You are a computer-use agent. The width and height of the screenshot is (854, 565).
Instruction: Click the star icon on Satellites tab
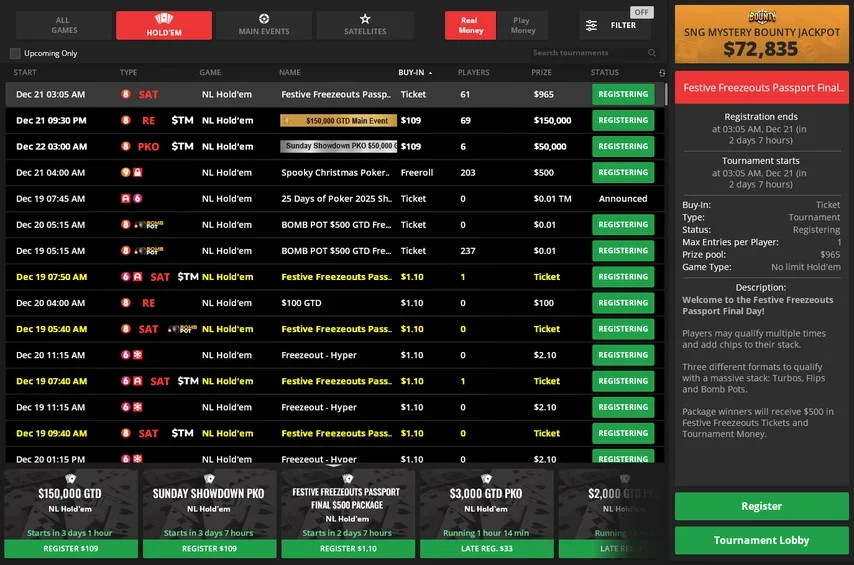tap(365, 18)
